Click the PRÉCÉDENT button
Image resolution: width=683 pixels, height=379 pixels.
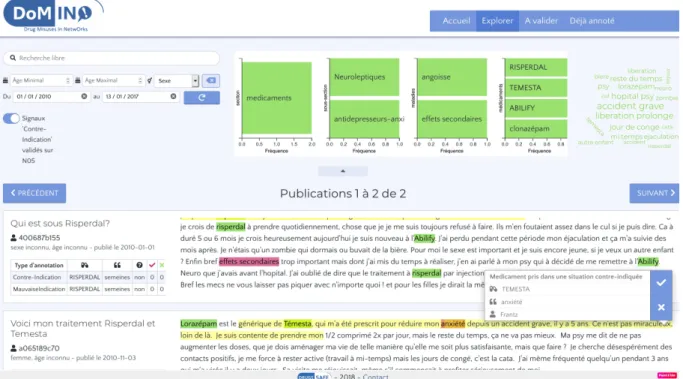pyautogui.click(x=34, y=193)
